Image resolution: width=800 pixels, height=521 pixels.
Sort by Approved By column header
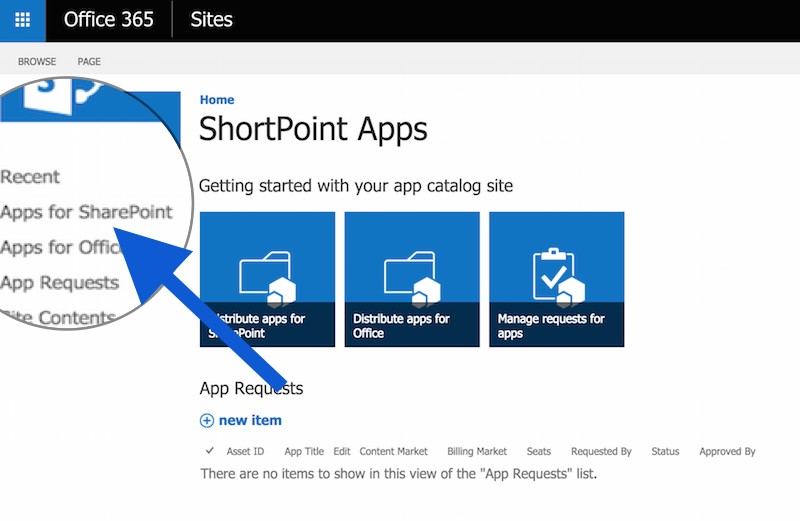click(x=727, y=451)
